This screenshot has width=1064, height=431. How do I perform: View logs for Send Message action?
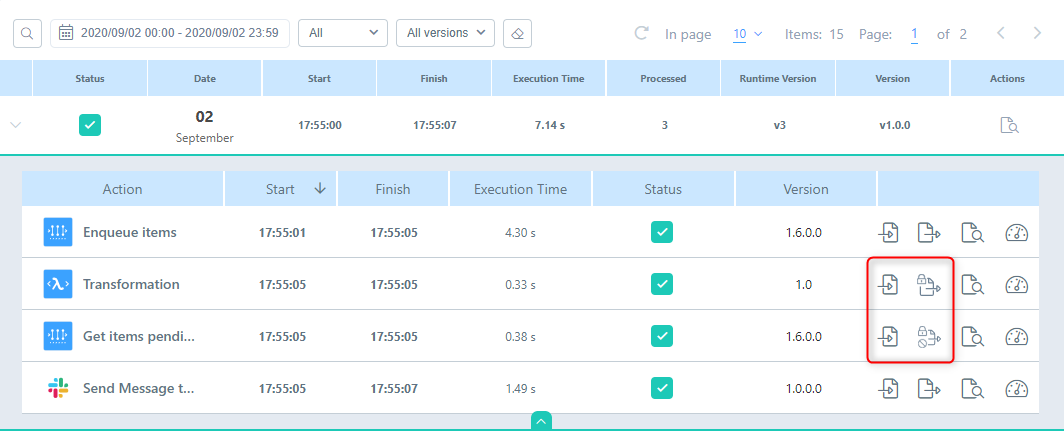(x=972, y=388)
